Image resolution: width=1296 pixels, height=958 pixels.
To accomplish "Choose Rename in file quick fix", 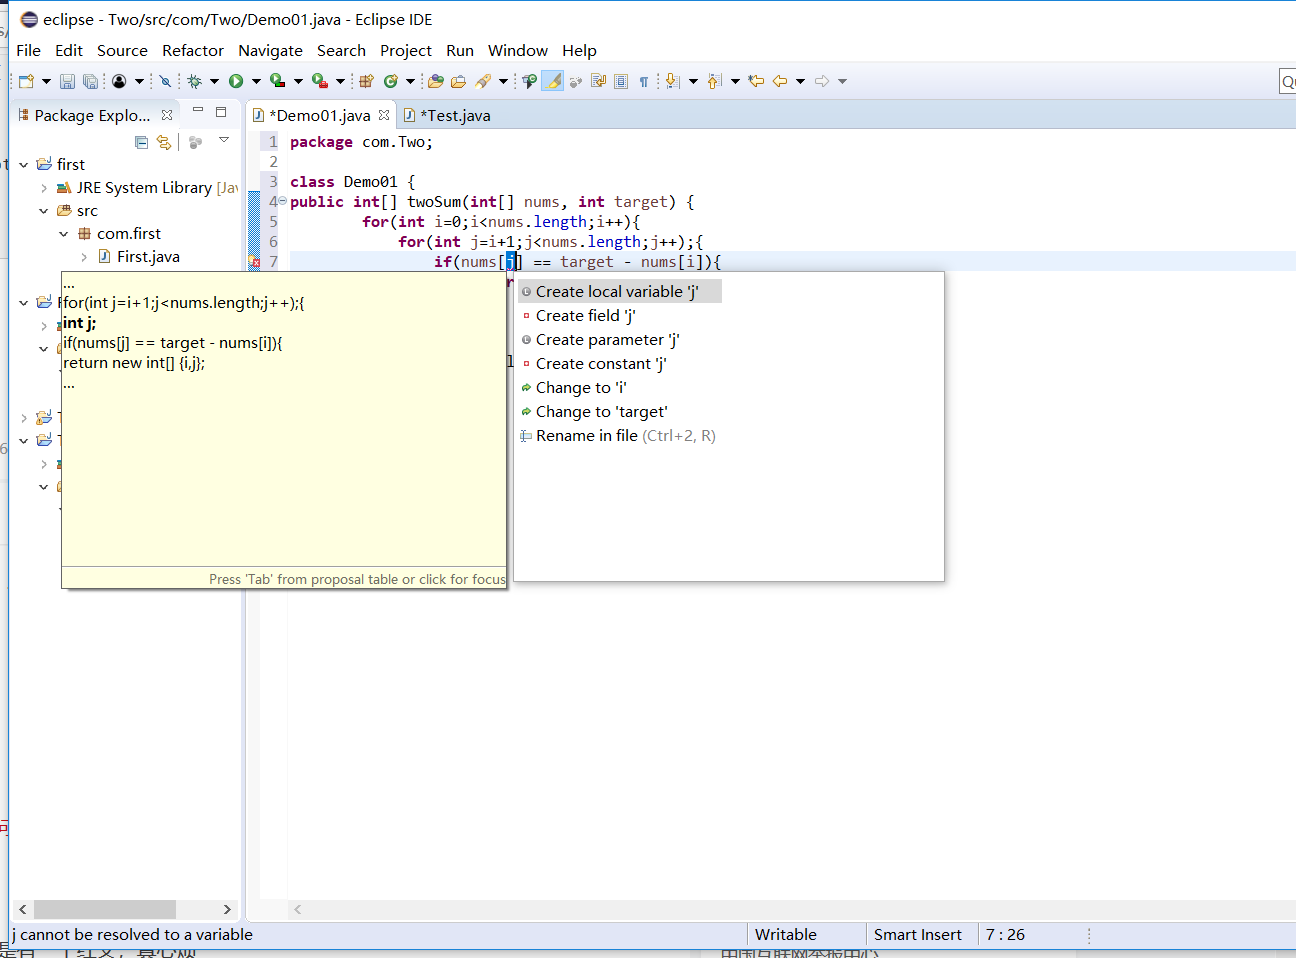I will [619, 436].
